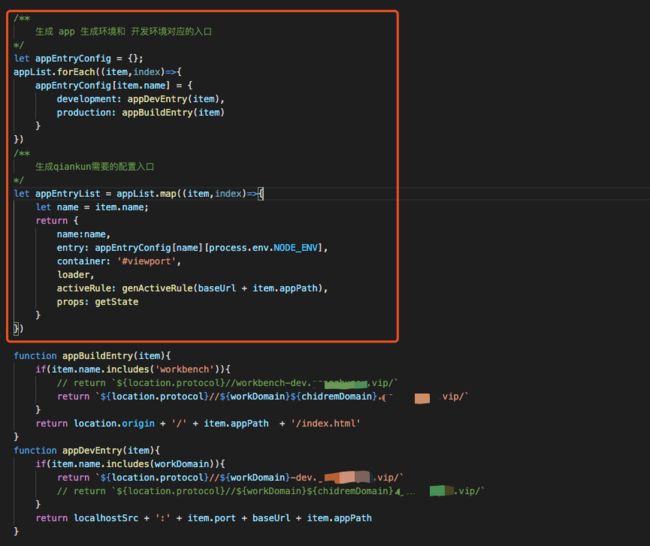Click the 'appList.forEach((item,index)=>{' line
Viewport: 650px width, 546px height.
[97, 72]
